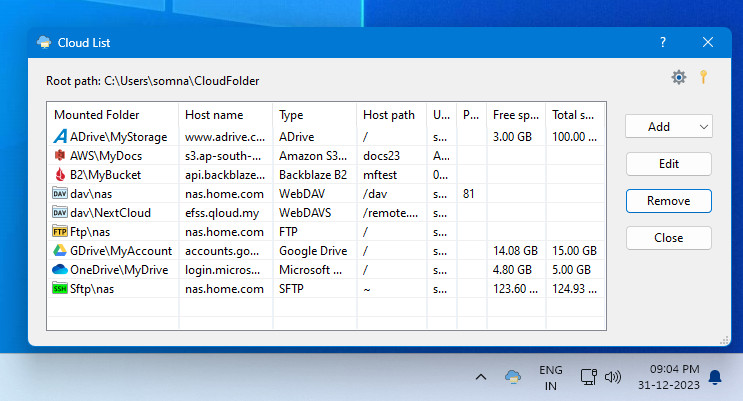Select the ADrive\MyStorage row
The width and height of the screenshot is (743, 401).
click(326, 137)
